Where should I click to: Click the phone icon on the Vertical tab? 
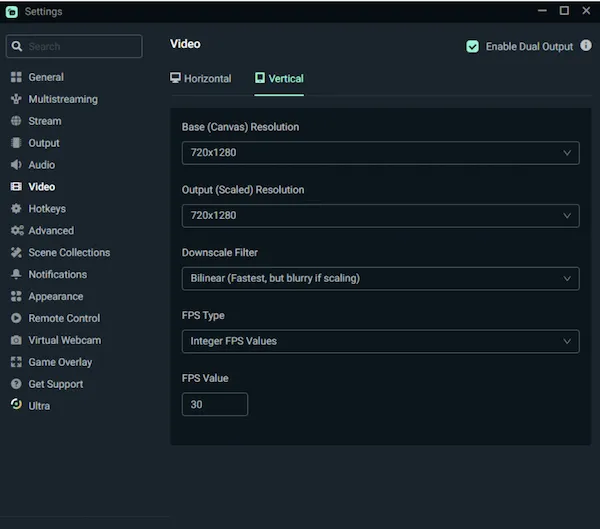tap(260, 78)
